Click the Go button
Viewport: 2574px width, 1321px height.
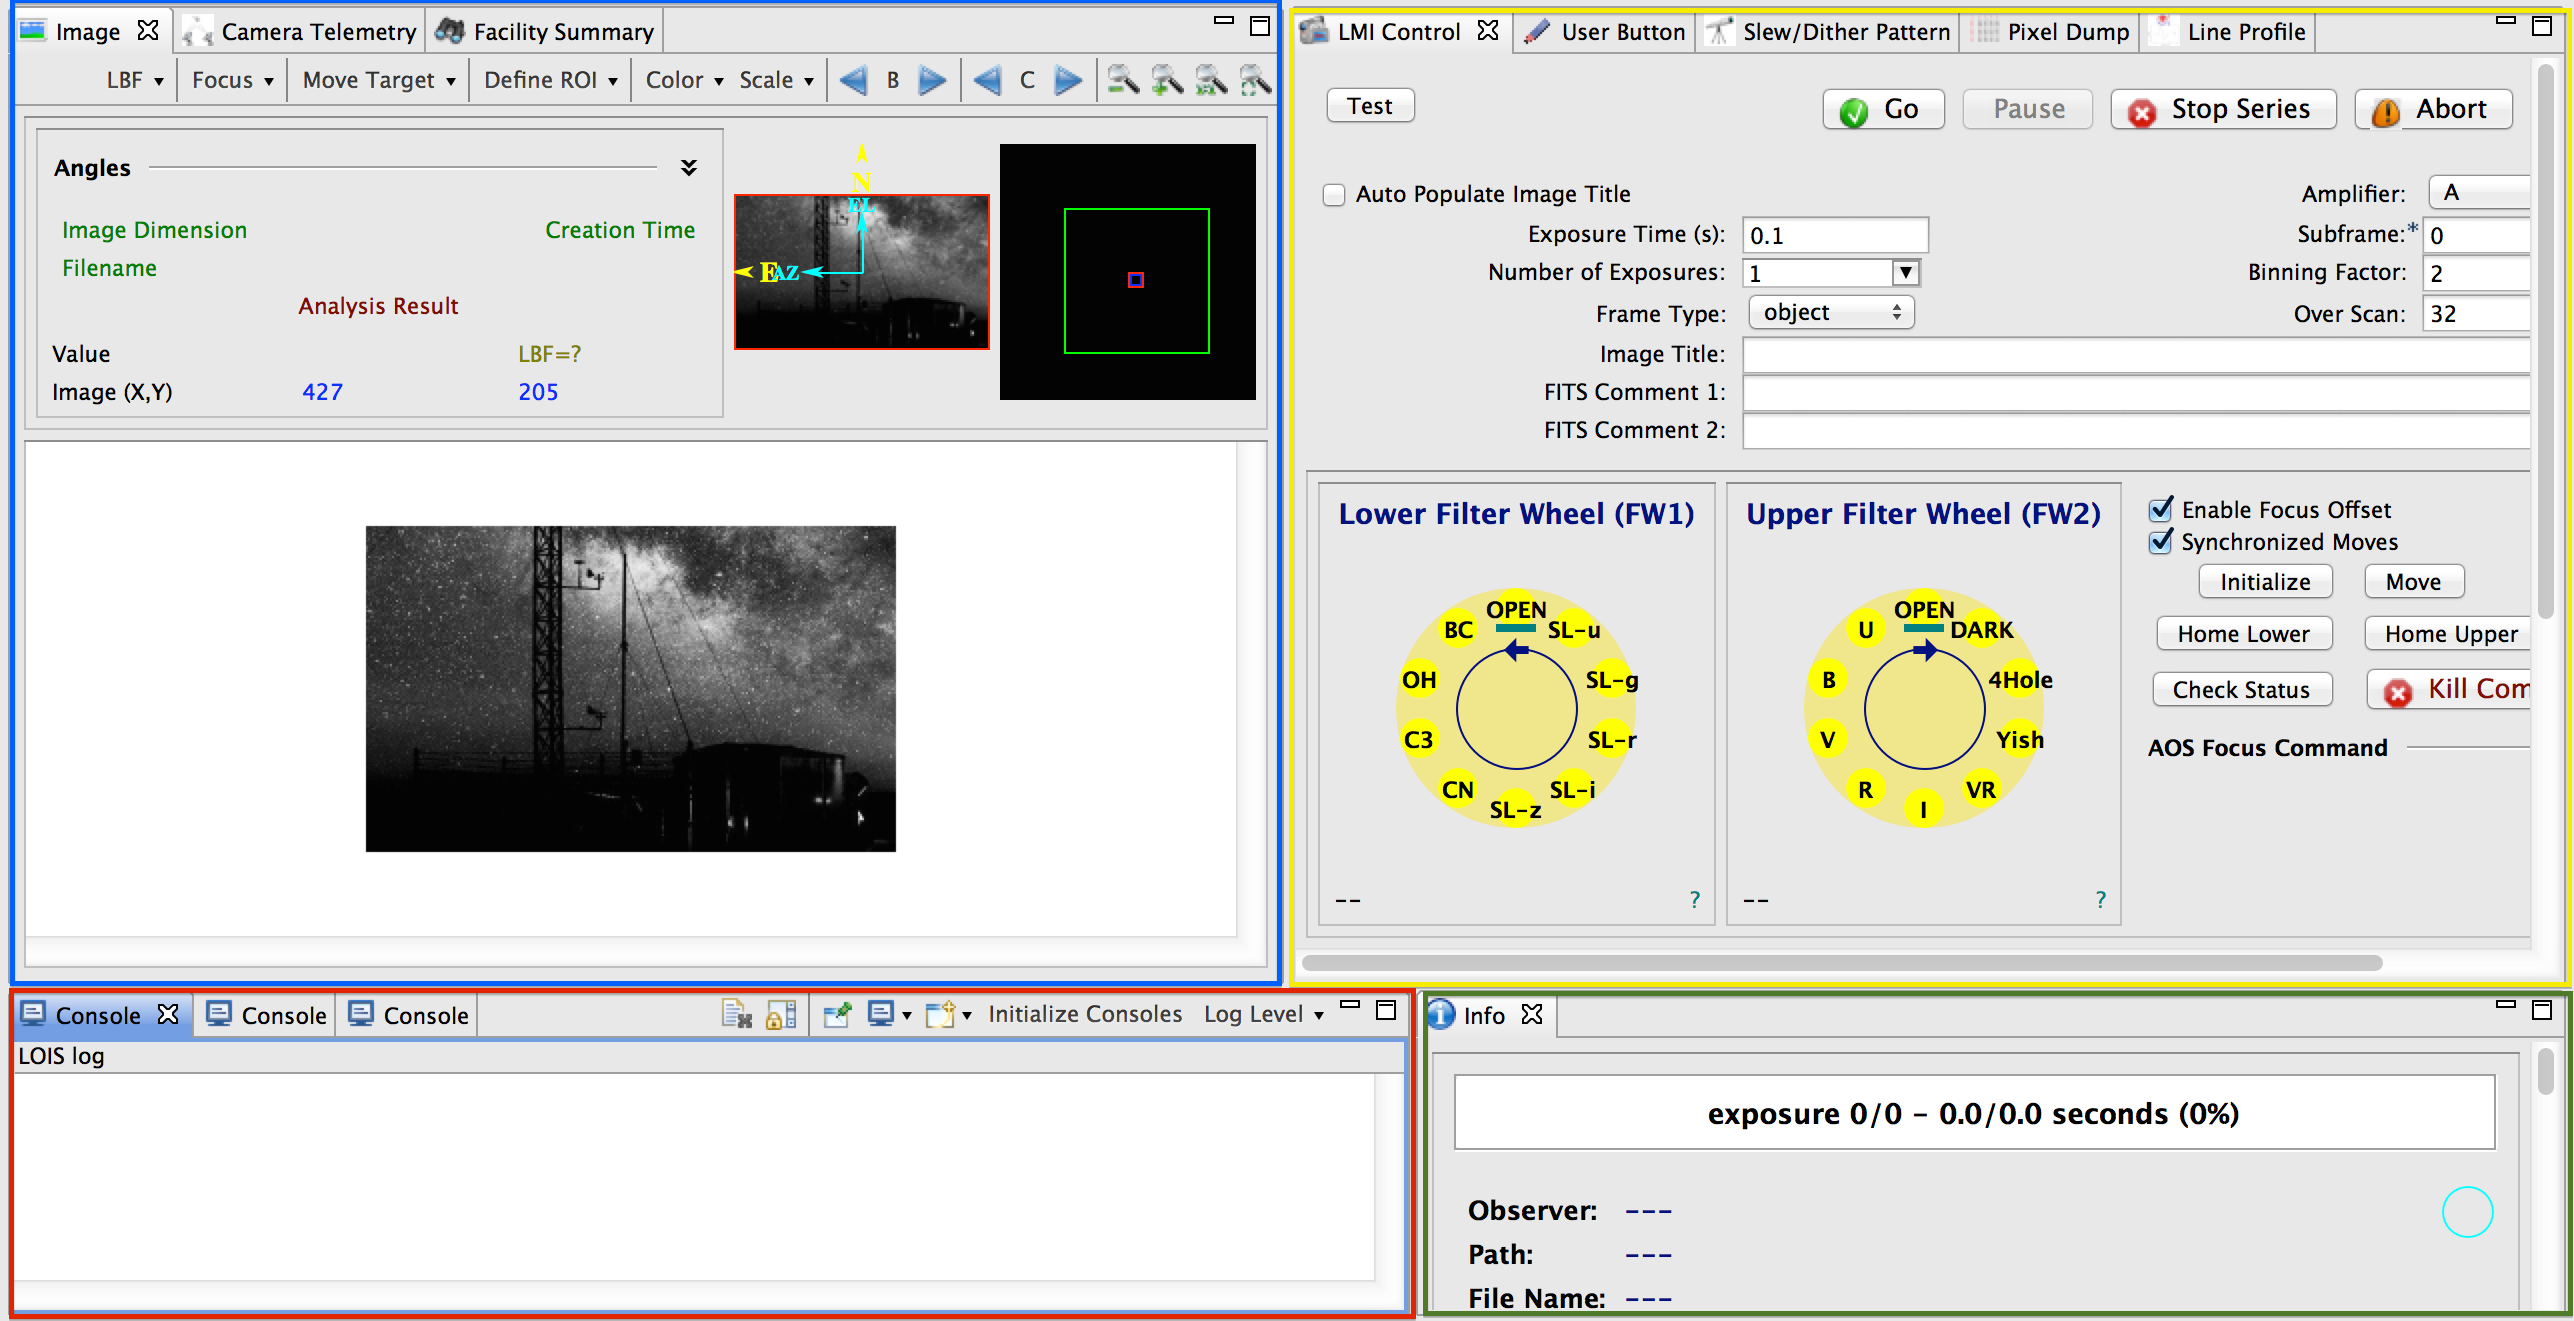coord(1883,109)
